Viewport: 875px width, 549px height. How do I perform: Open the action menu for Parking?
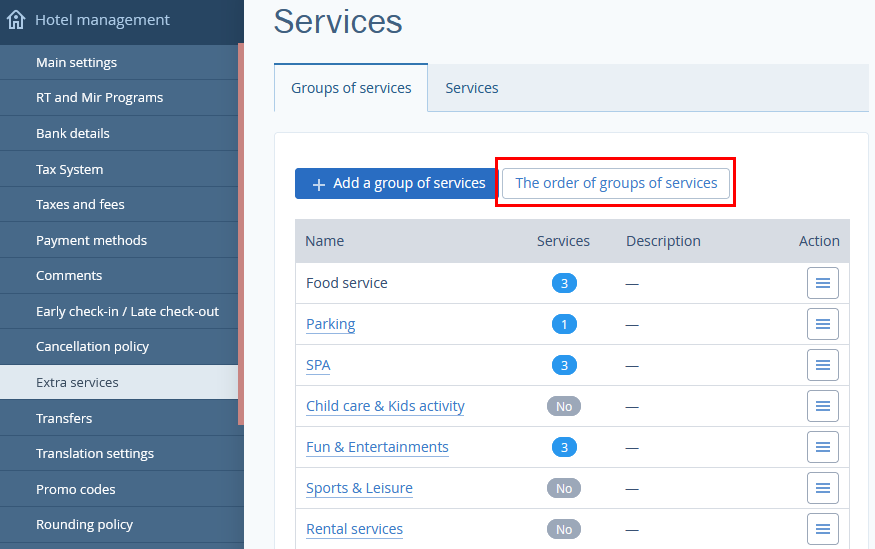(823, 324)
